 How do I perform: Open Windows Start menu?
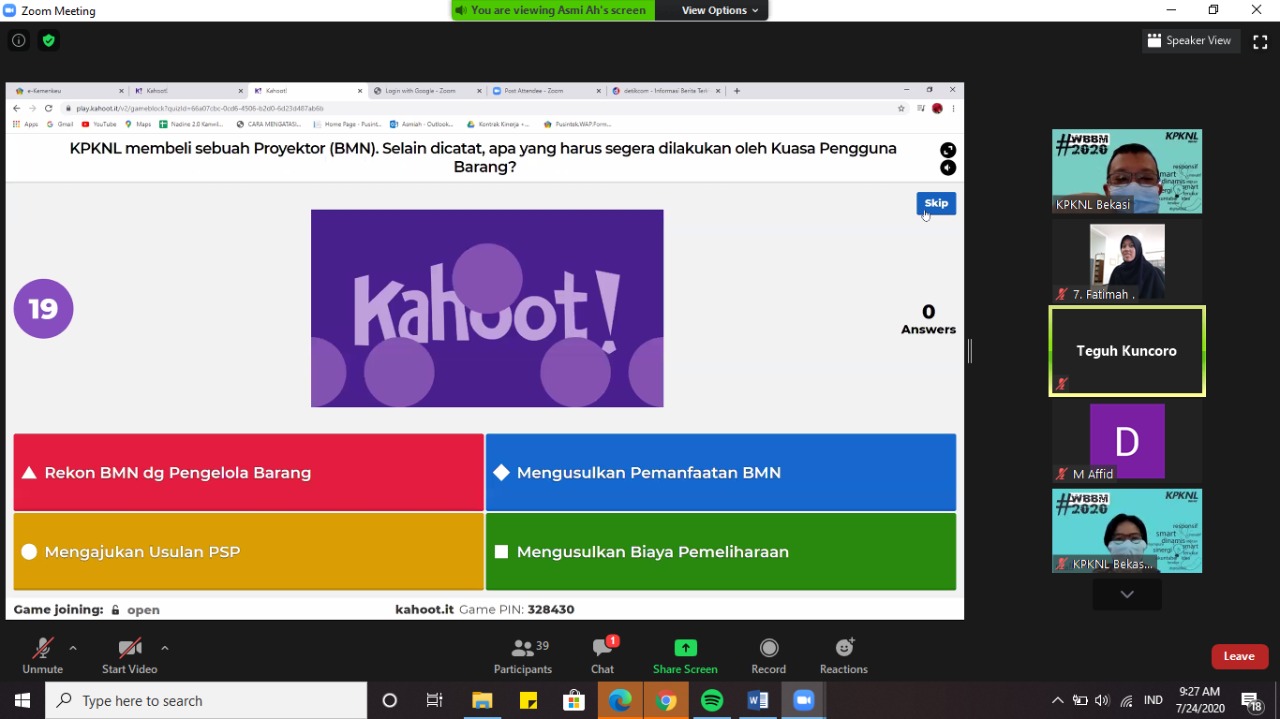pos(22,700)
